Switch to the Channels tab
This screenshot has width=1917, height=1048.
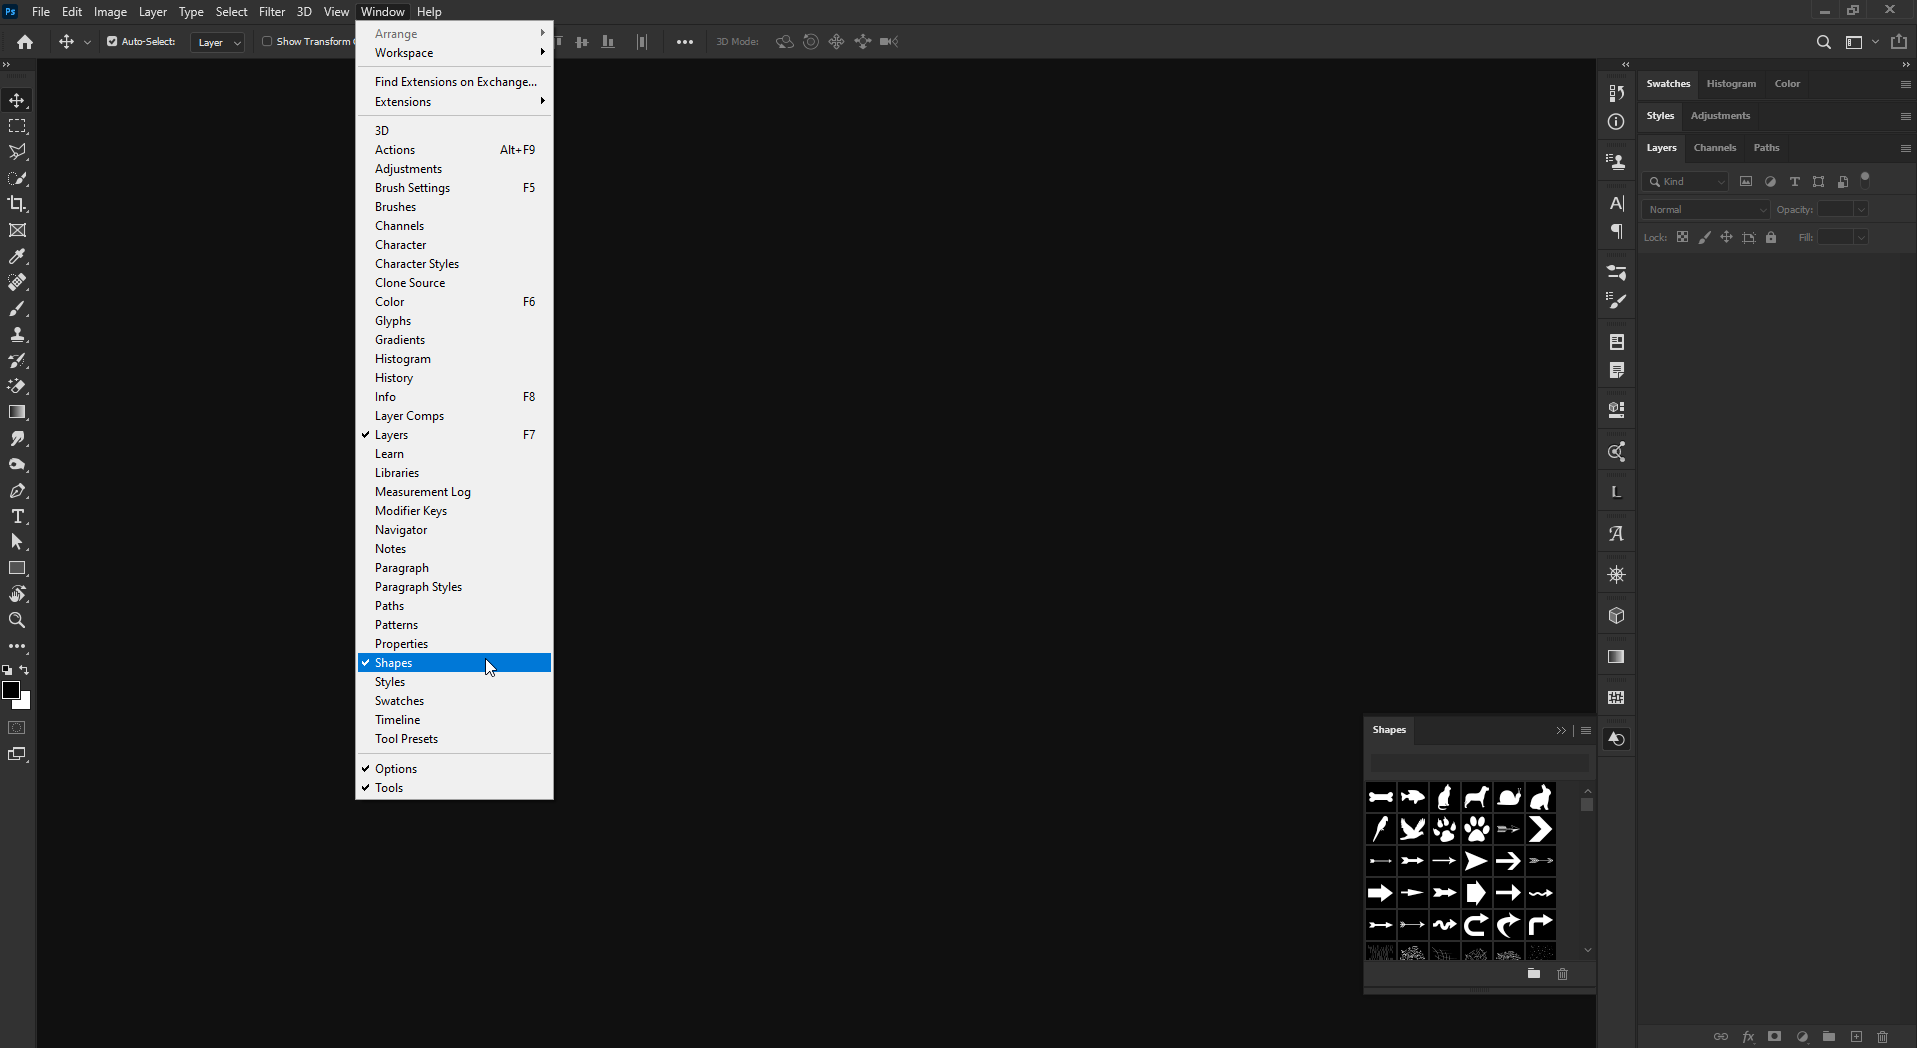tap(1714, 147)
